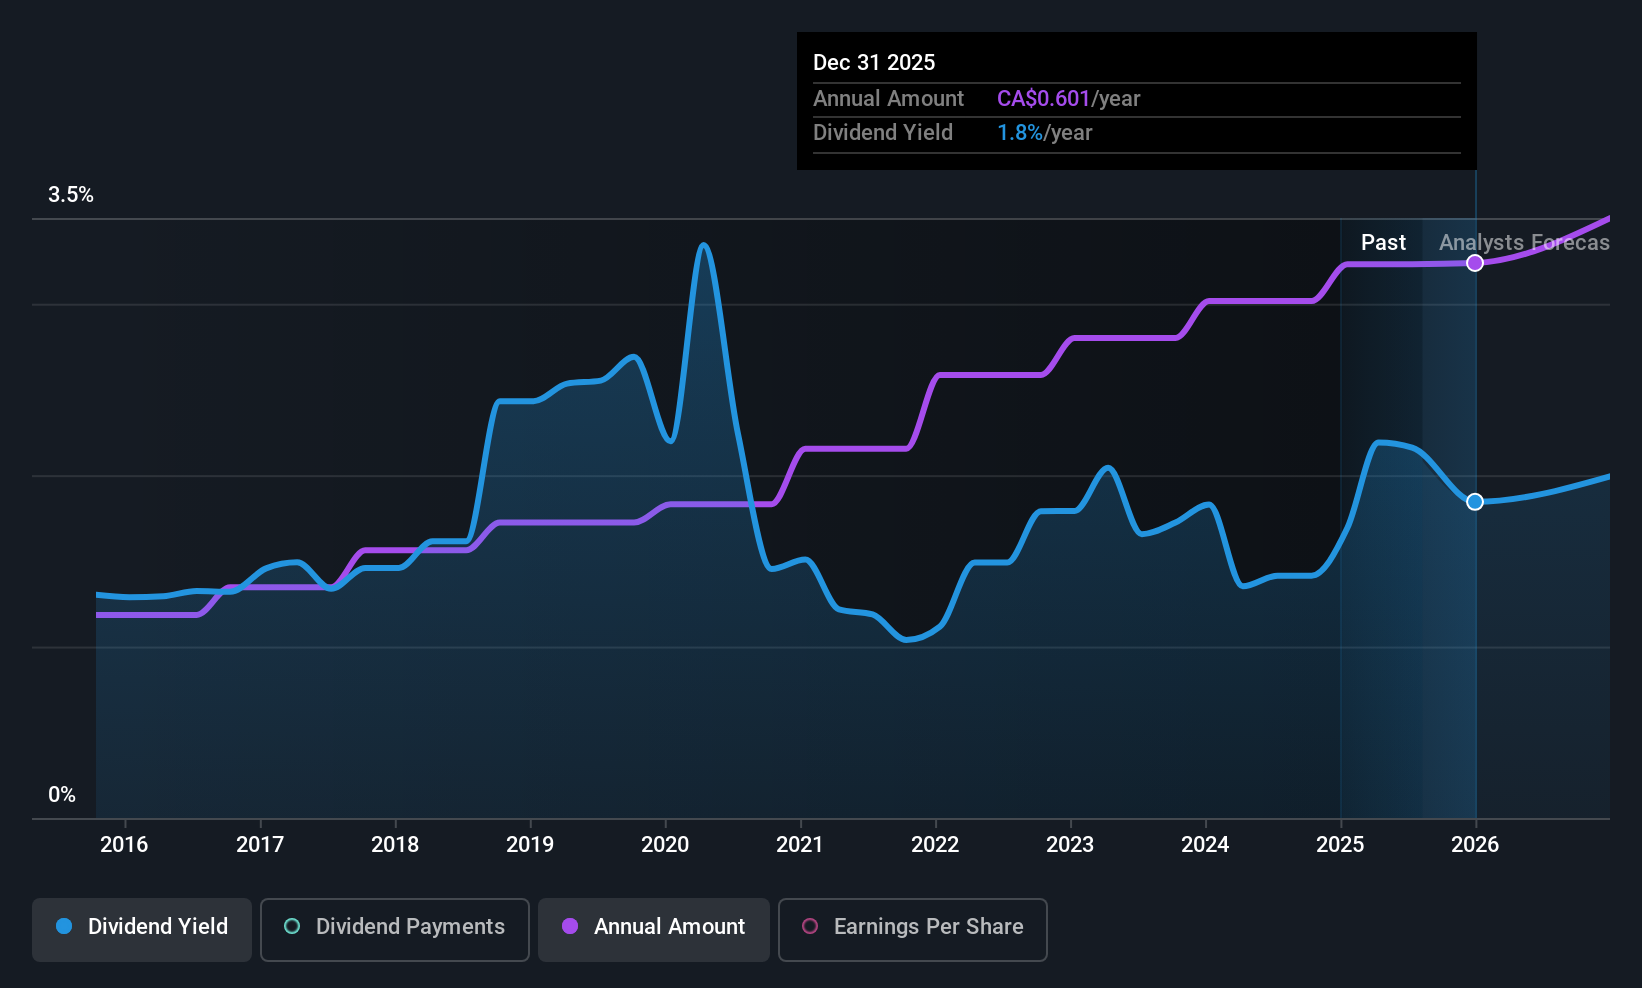Toggle the Annual Amount legend button
The width and height of the screenshot is (1642, 988).
click(653, 929)
